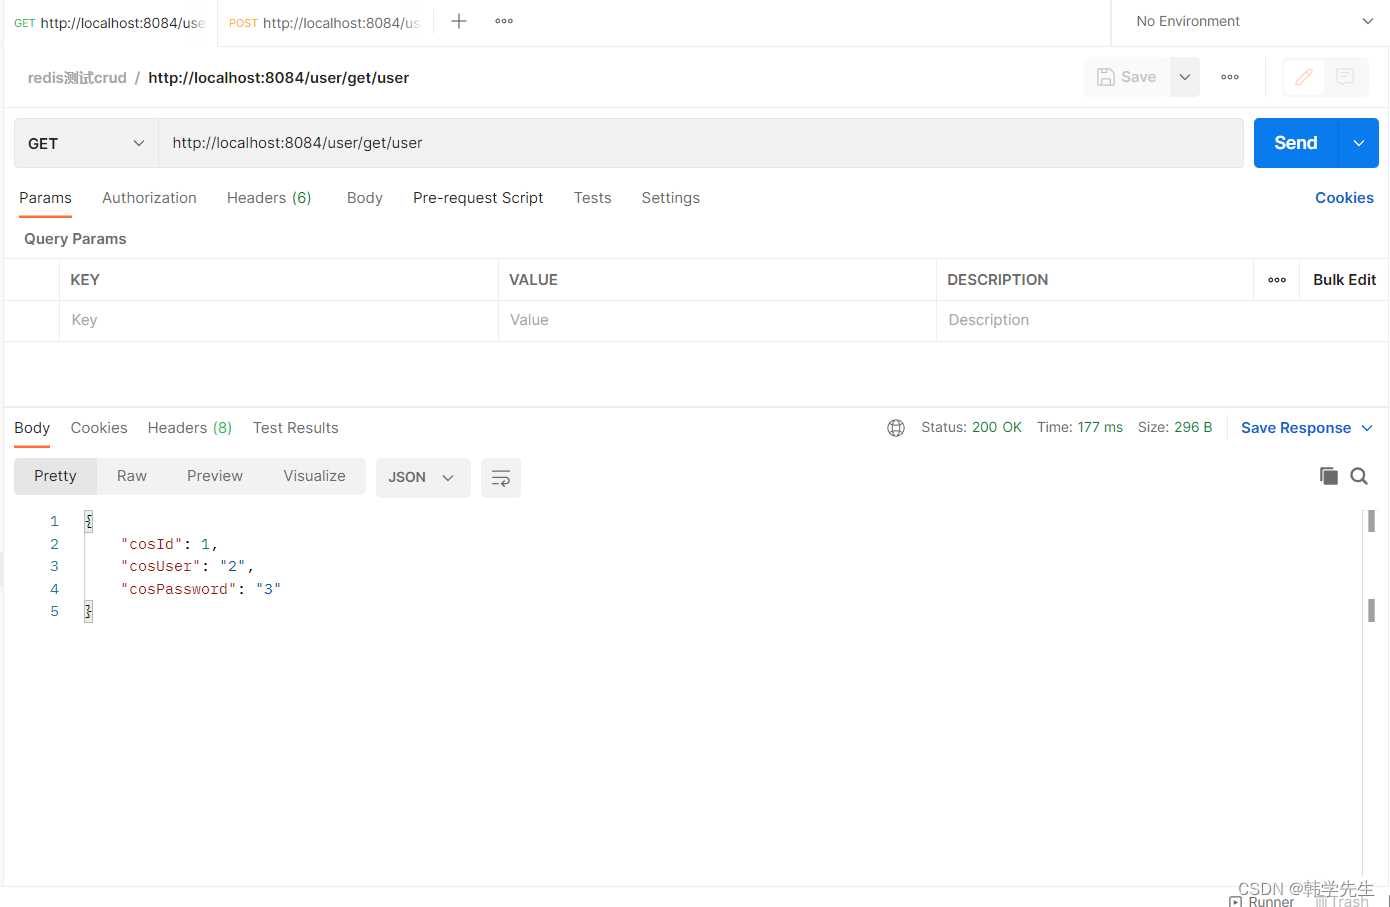The height and width of the screenshot is (907, 1390).
Task: Open the HTTP method GET dropdown
Action: pos(86,143)
